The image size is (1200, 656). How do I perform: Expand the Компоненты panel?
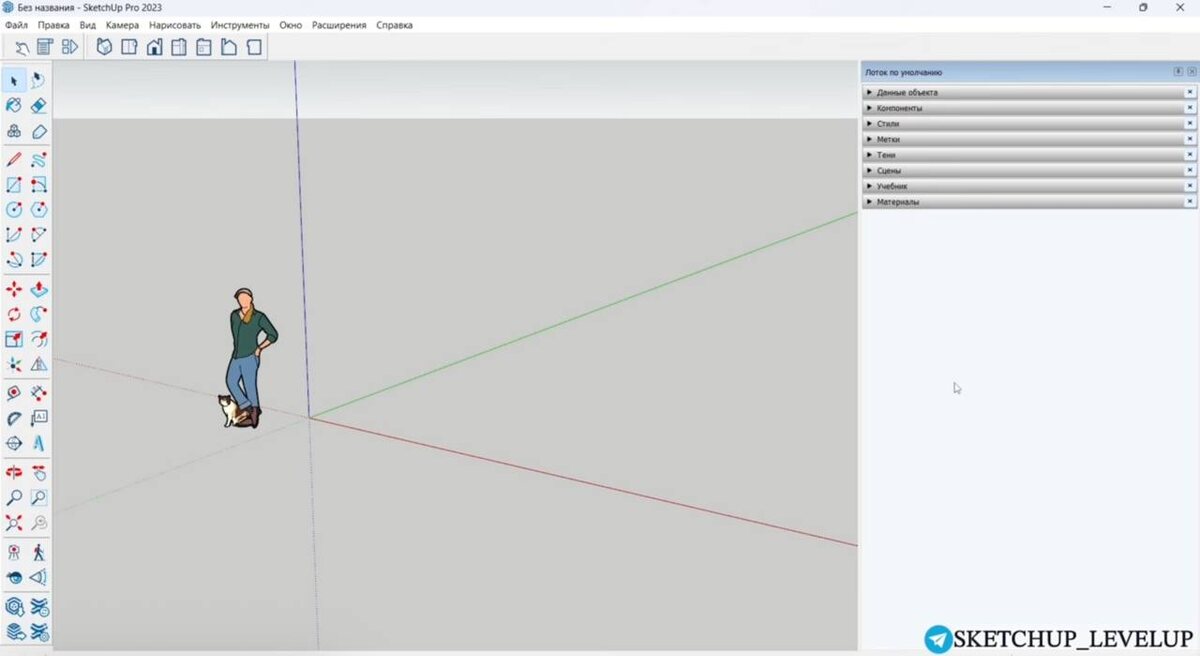pyautogui.click(x=1029, y=108)
